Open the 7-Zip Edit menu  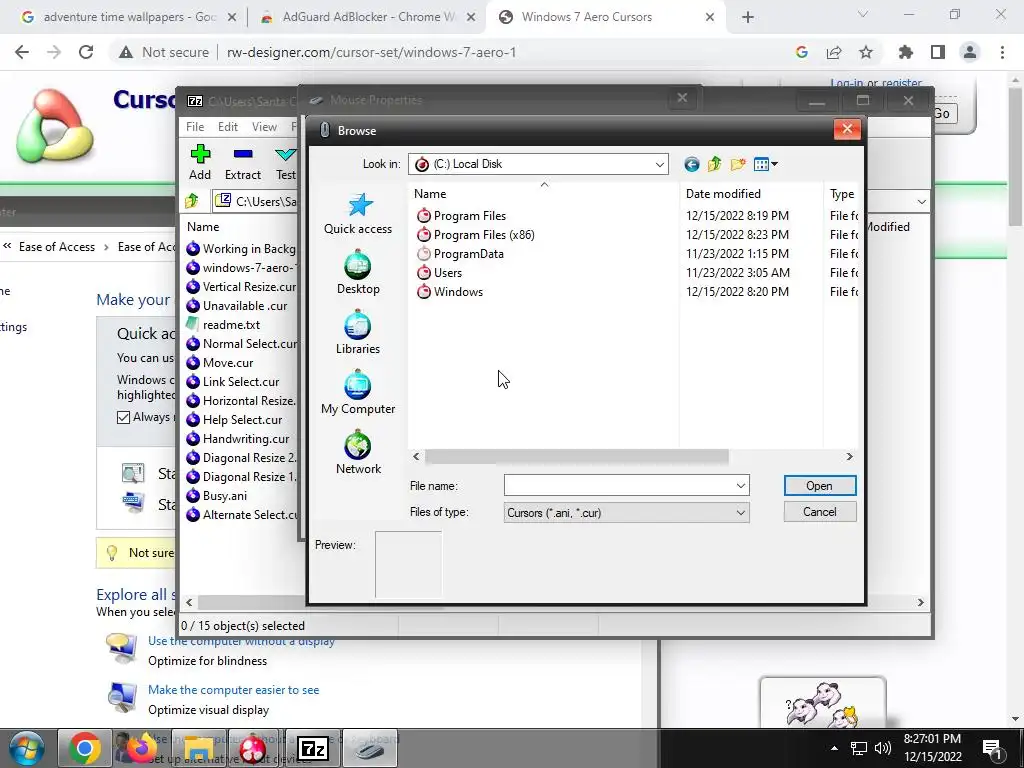pos(227,127)
